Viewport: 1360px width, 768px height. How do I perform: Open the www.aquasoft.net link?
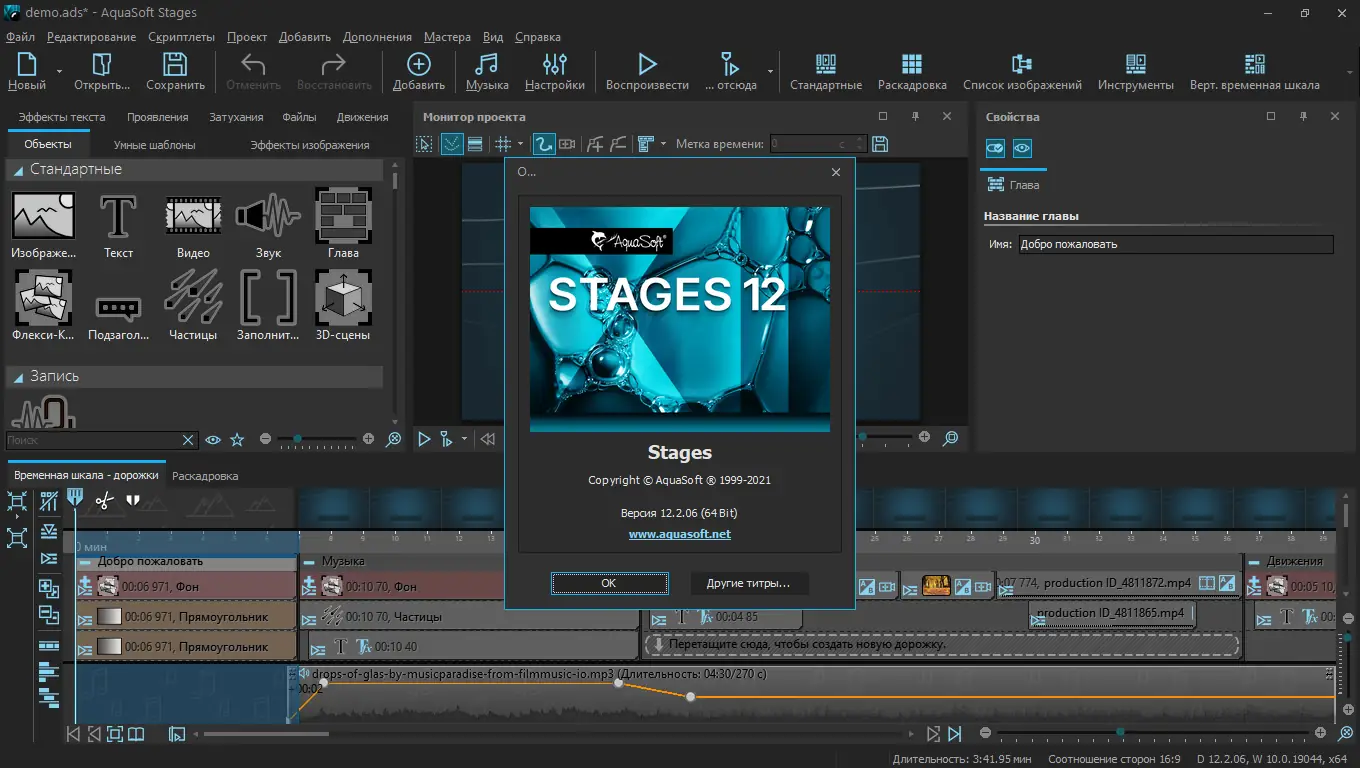pyautogui.click(x=679, y=534)
